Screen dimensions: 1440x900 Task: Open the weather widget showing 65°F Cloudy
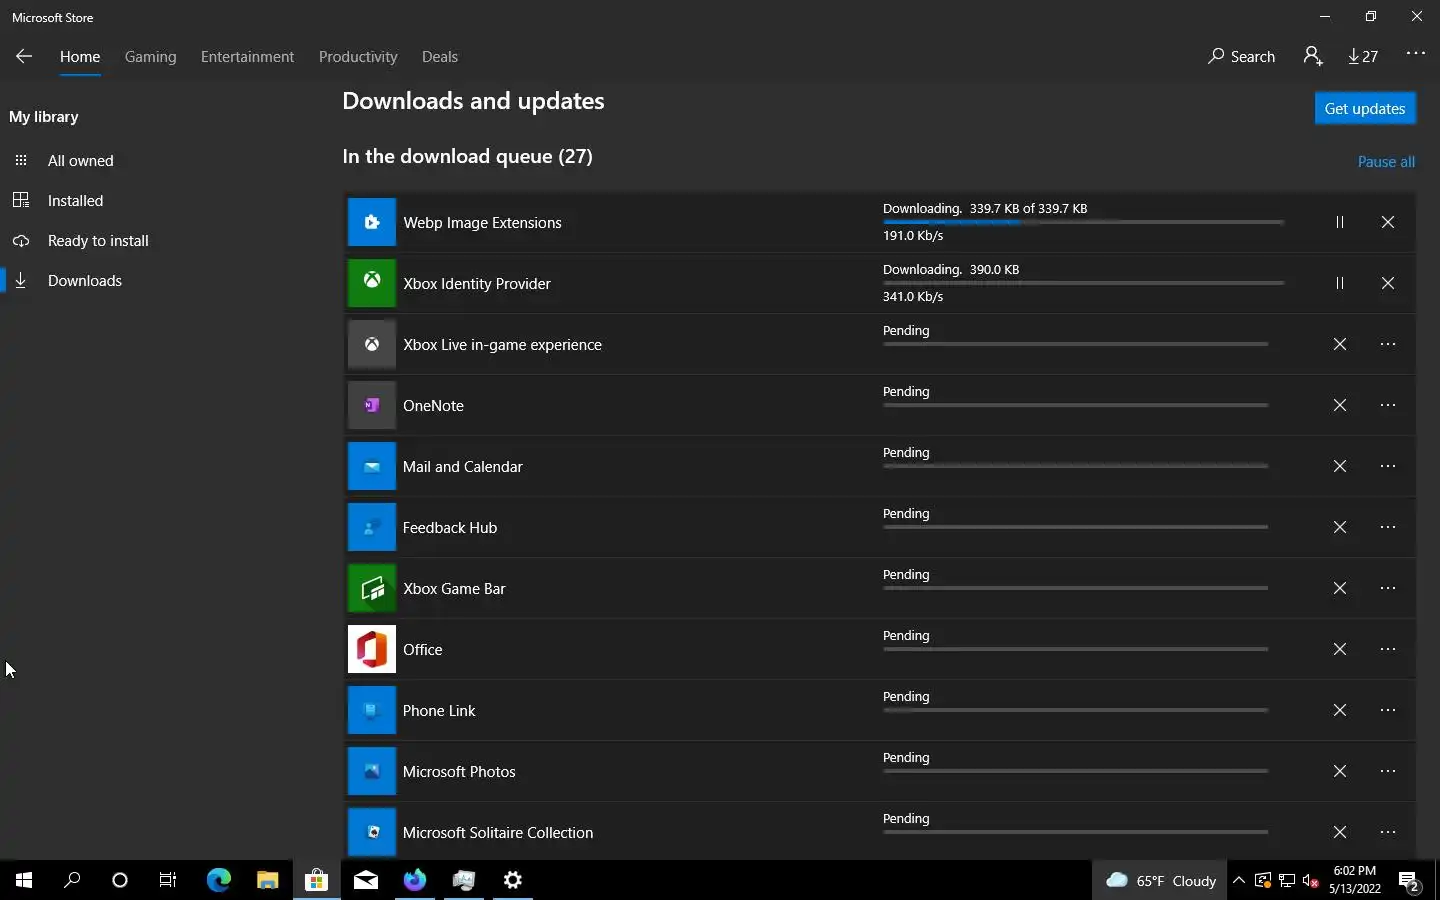pyautogui.click(x=1161, y=881)
